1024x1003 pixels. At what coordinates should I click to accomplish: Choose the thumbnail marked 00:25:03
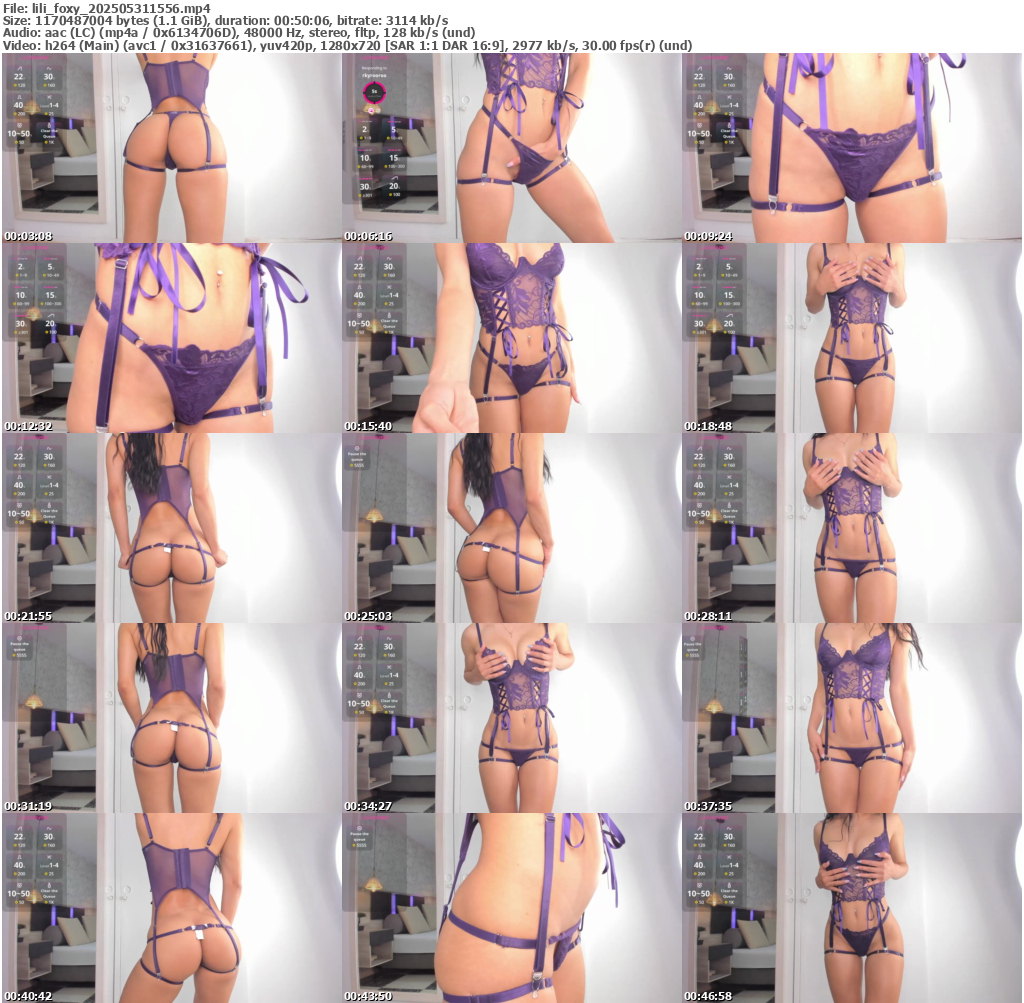click(511, 528)
